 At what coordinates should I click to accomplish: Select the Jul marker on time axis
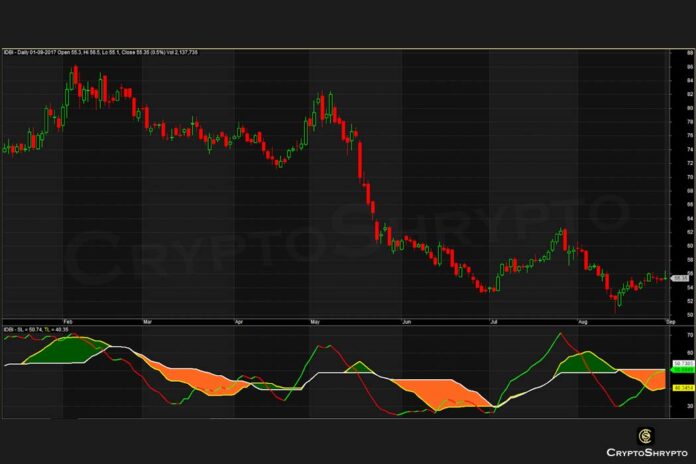(494, 321)
